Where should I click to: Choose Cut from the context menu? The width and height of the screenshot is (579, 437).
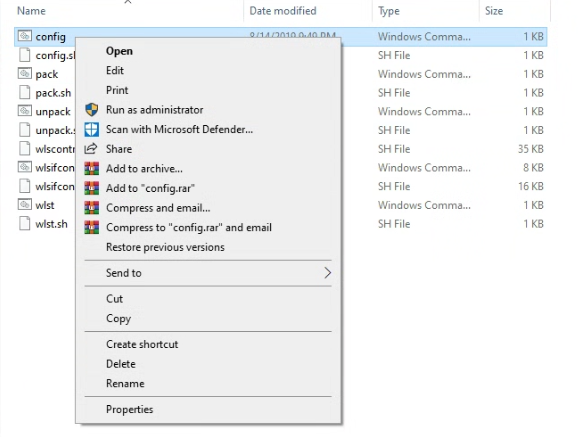[x=208, y=299]
